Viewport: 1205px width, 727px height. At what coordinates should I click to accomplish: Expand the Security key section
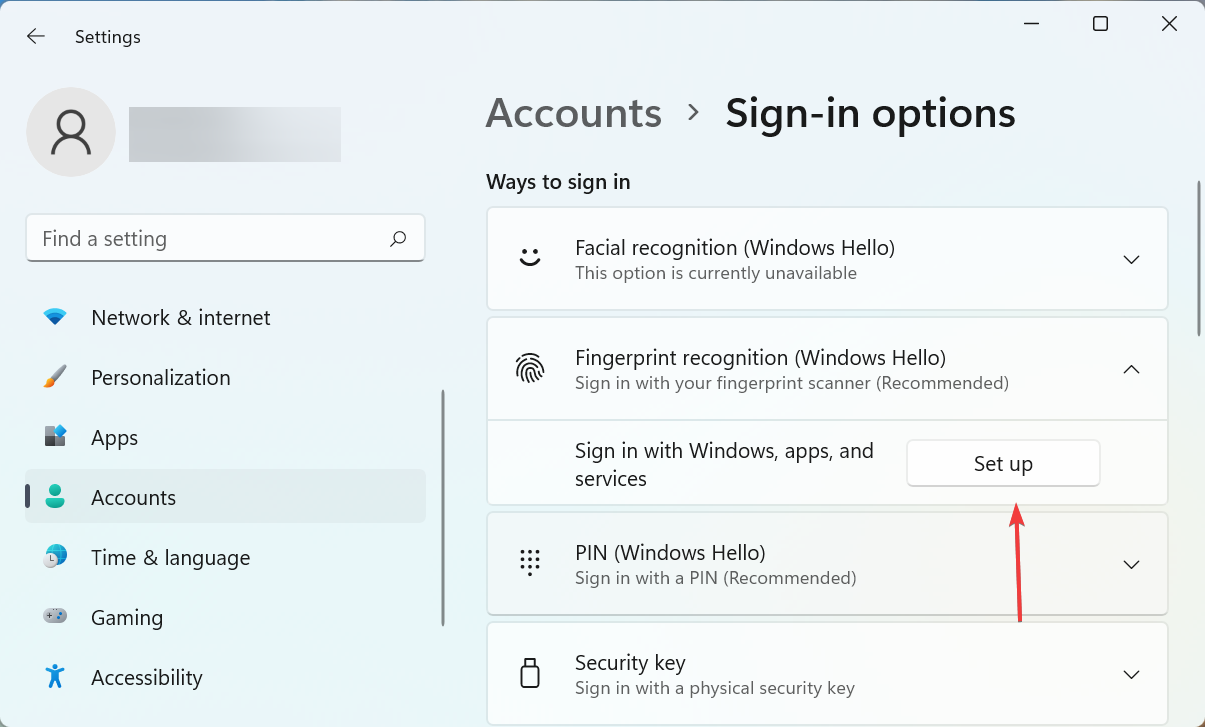tap(1131, 674)
